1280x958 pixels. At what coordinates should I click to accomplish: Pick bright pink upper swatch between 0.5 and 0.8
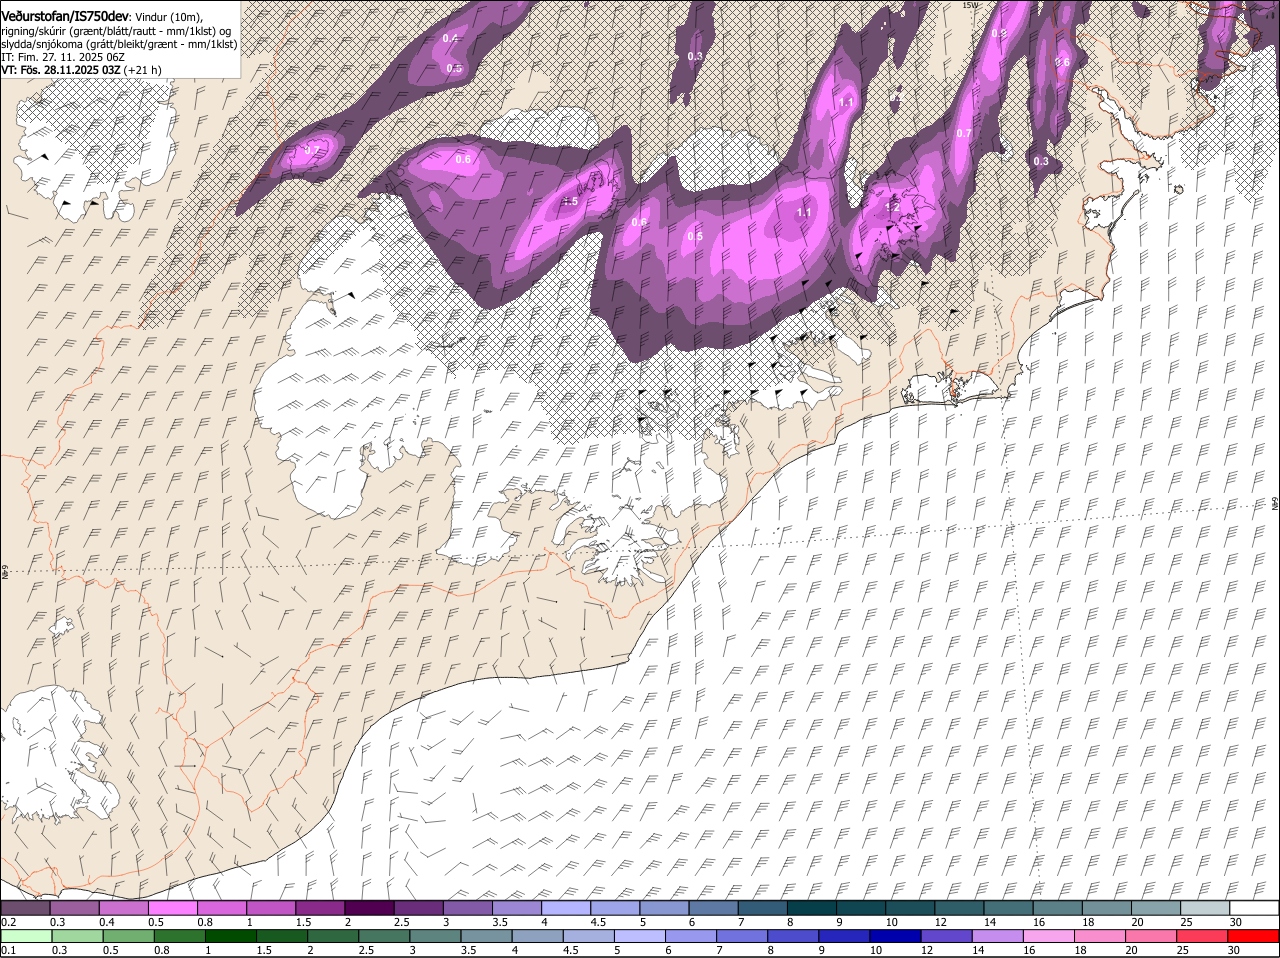click(x=174, y=908)
